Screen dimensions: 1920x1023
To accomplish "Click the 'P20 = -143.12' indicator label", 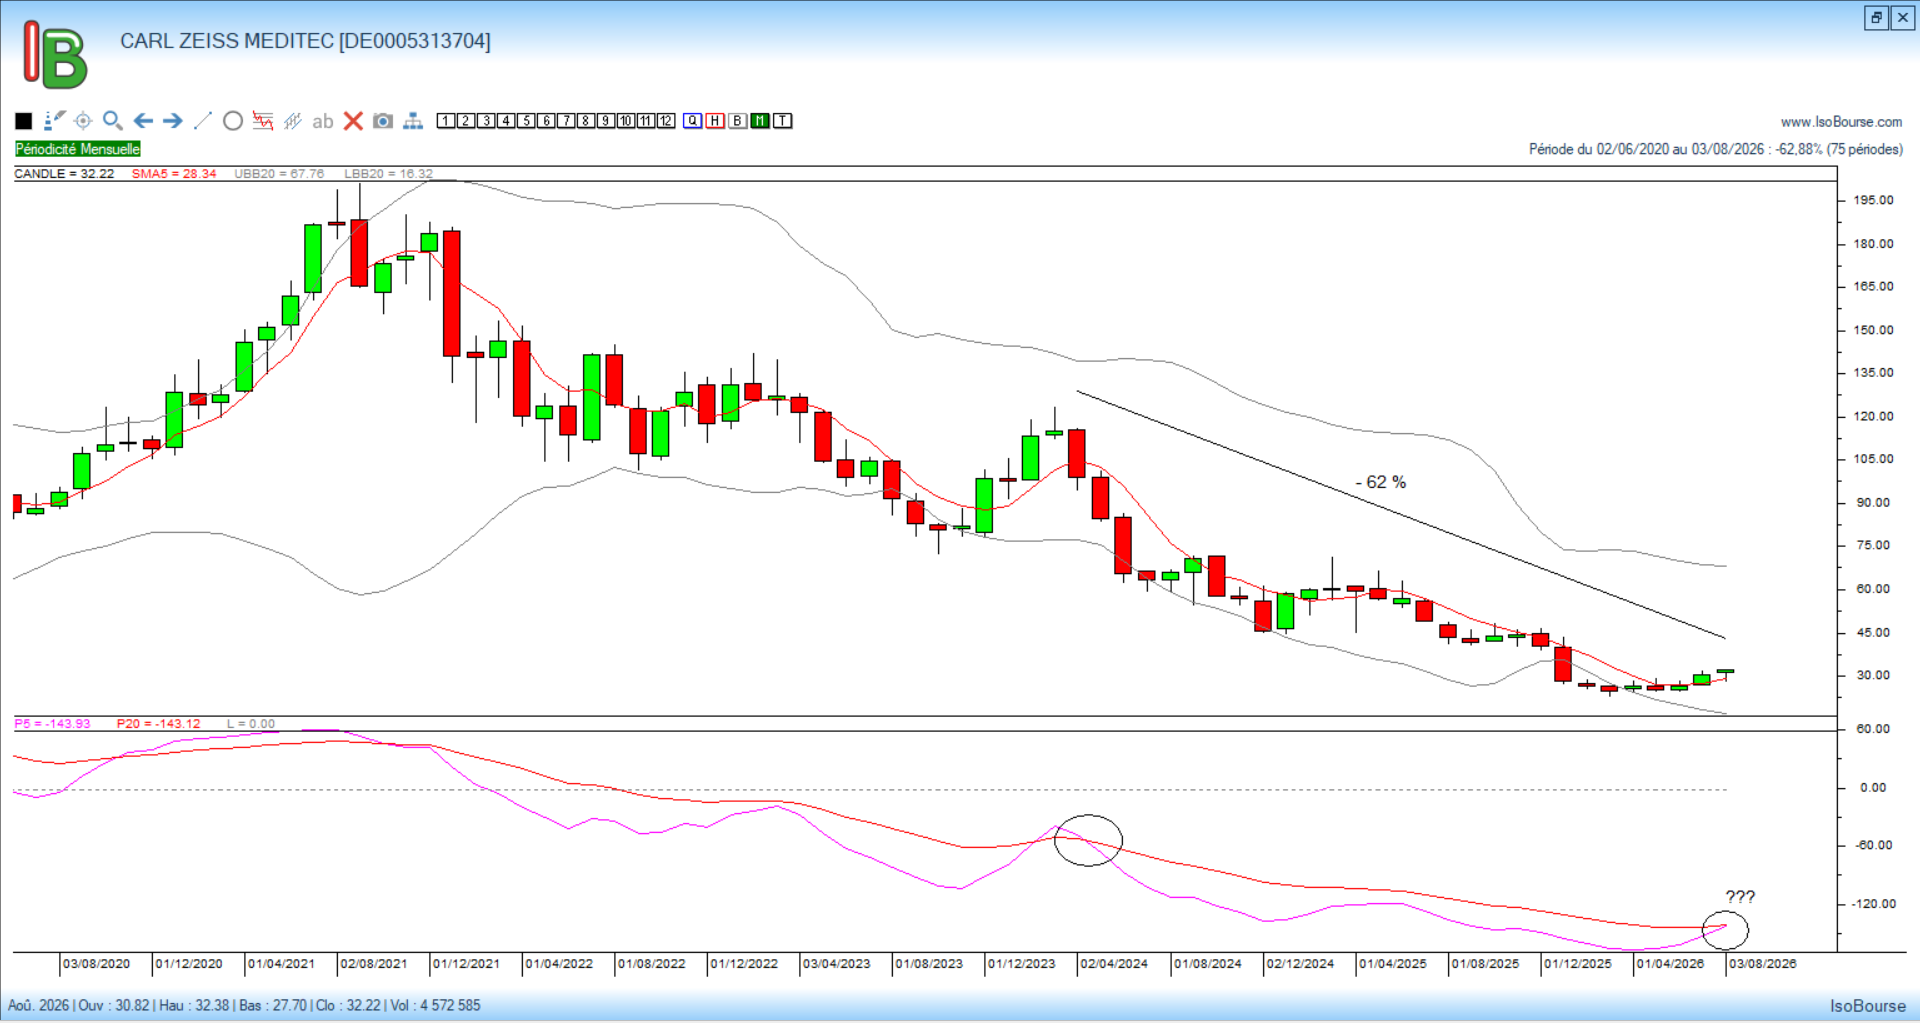I will (x=158, y=724).
